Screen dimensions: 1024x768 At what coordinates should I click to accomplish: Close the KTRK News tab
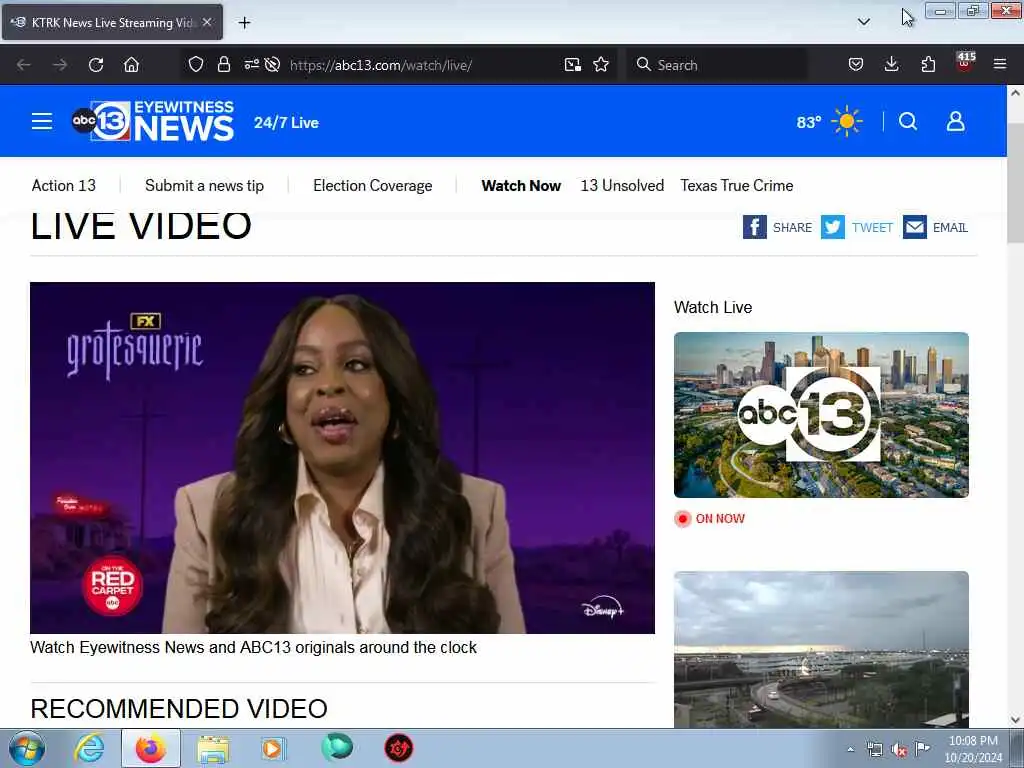[x=207, y=22]
